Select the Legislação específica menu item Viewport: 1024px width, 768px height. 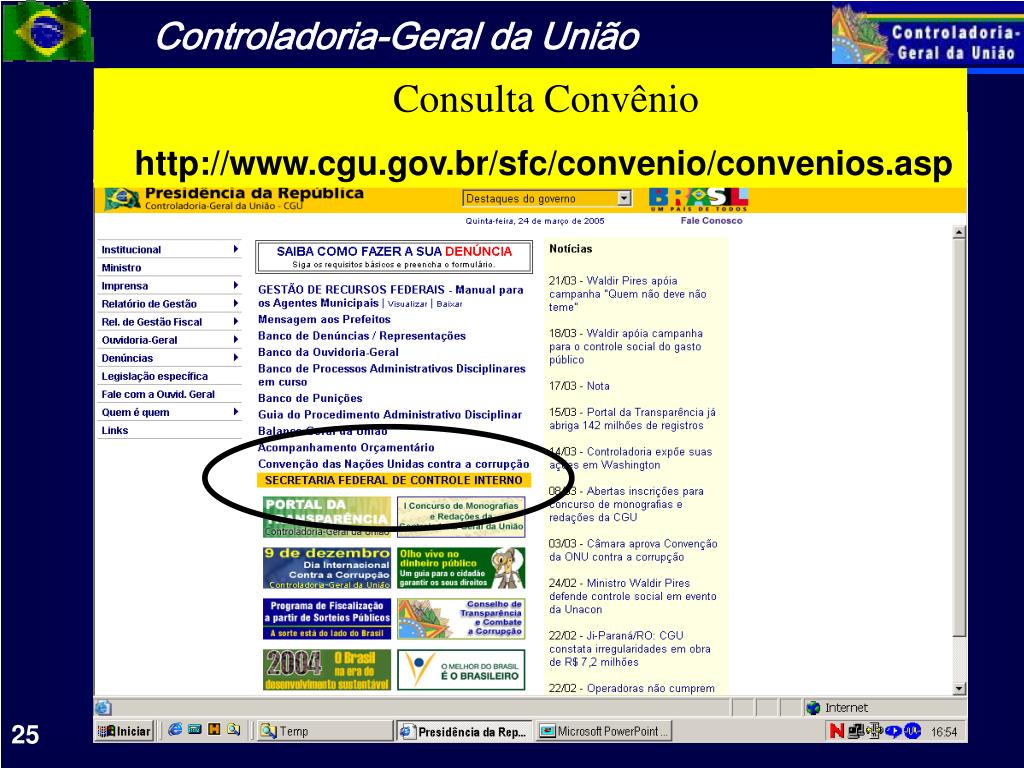pyautogui.click(x=155, y=376)
